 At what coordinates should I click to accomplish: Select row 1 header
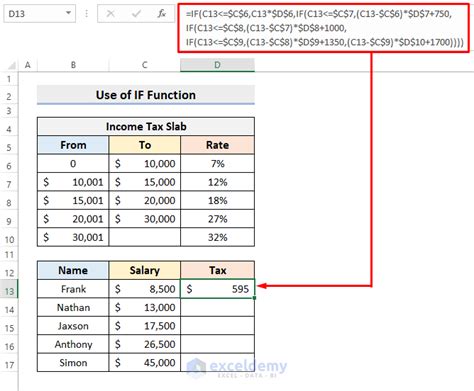[9, 79]
